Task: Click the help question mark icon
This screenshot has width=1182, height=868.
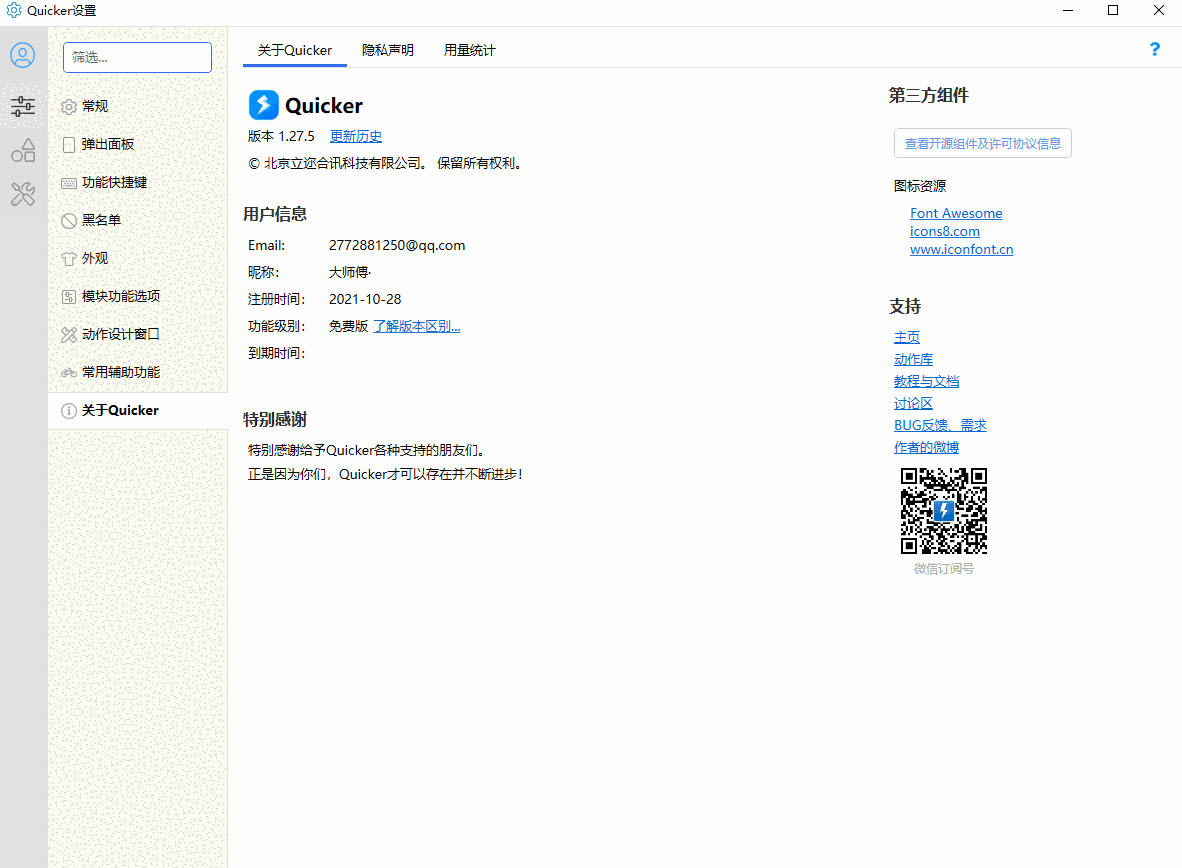Action: click(x=1155, y=48)
